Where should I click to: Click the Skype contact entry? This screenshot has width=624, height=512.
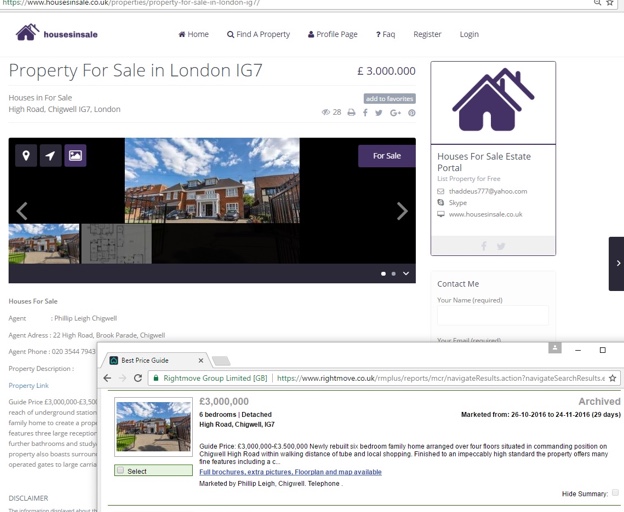tap(458, 203)
